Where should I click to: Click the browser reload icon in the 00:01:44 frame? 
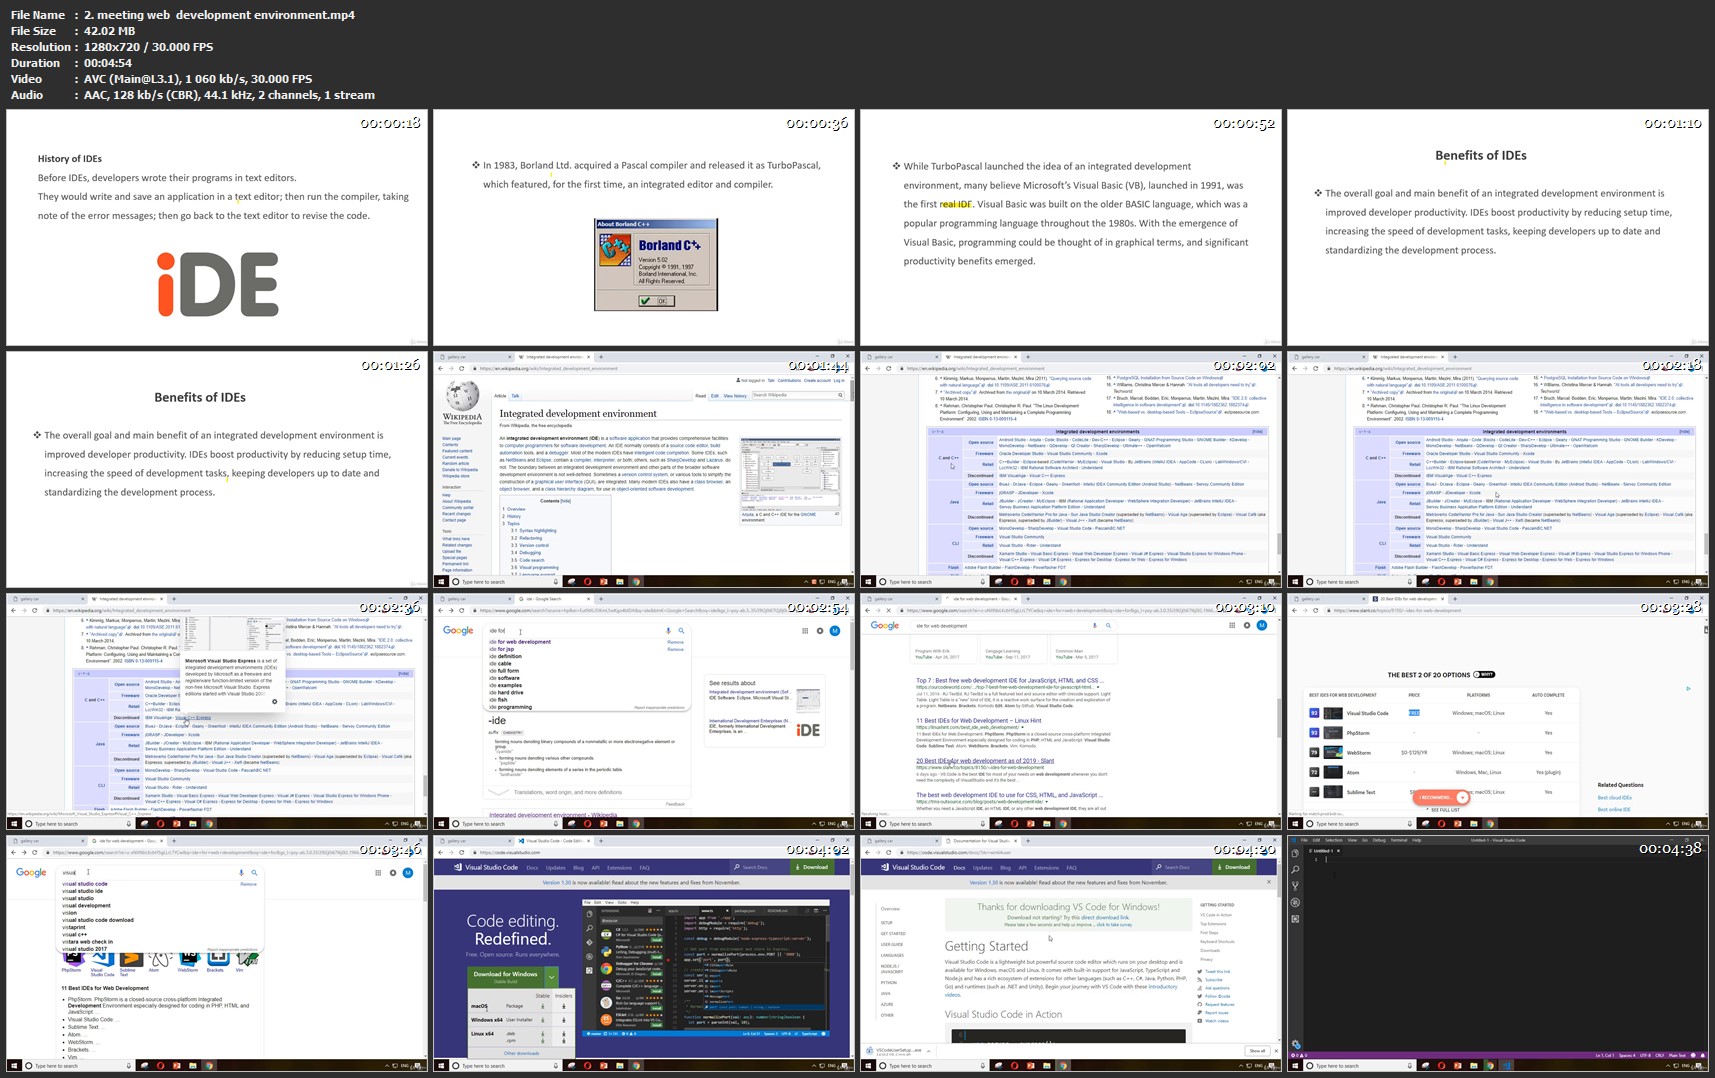click(461, 368)
